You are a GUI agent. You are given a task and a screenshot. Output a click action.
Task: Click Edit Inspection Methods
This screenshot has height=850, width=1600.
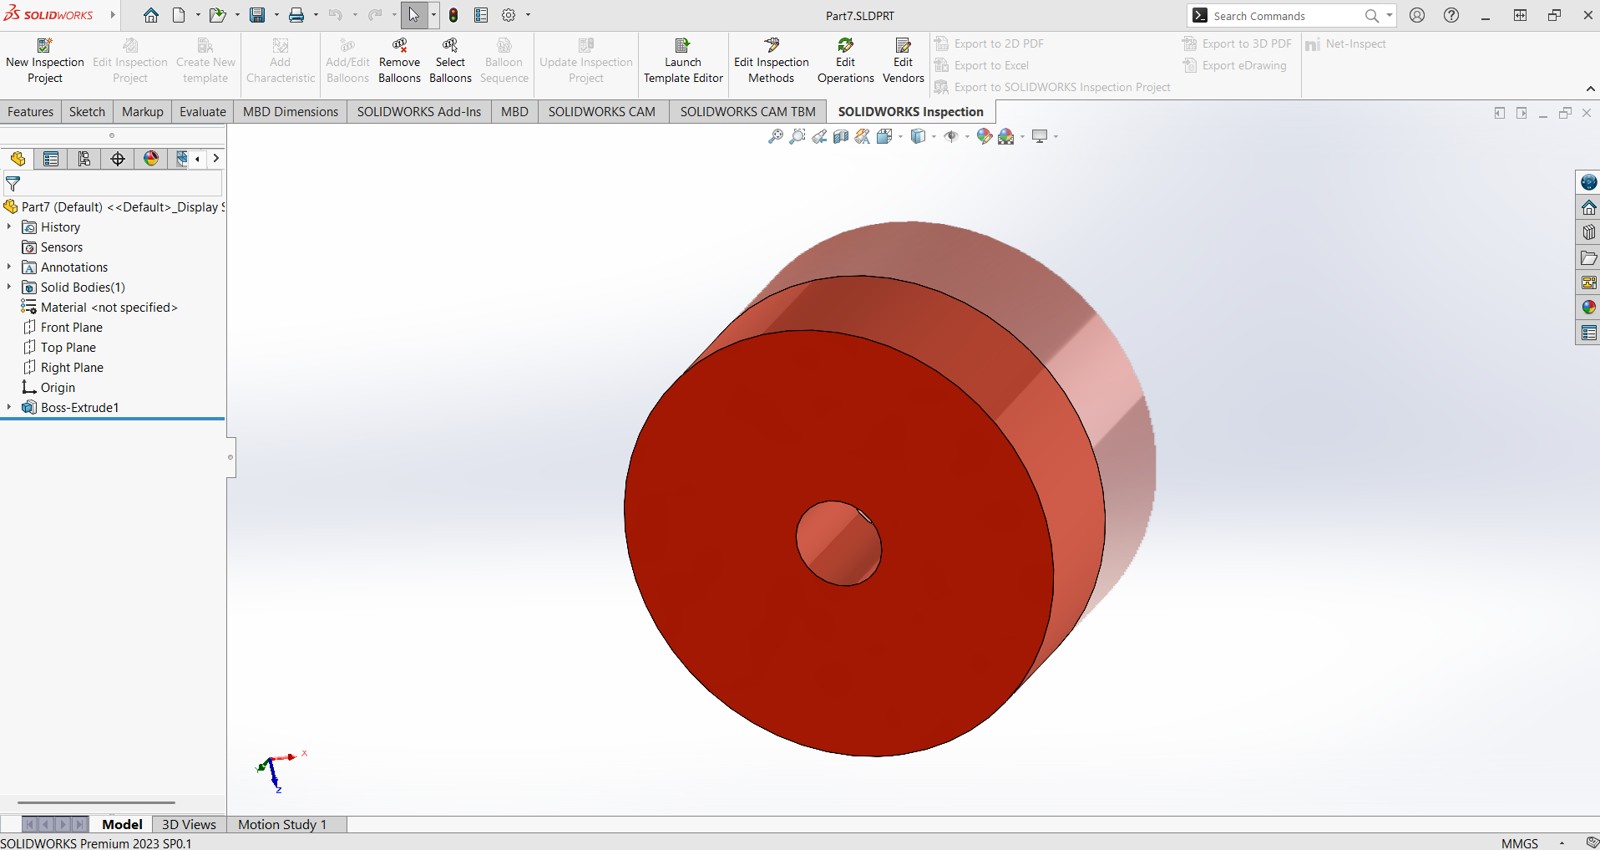point(771,61)
